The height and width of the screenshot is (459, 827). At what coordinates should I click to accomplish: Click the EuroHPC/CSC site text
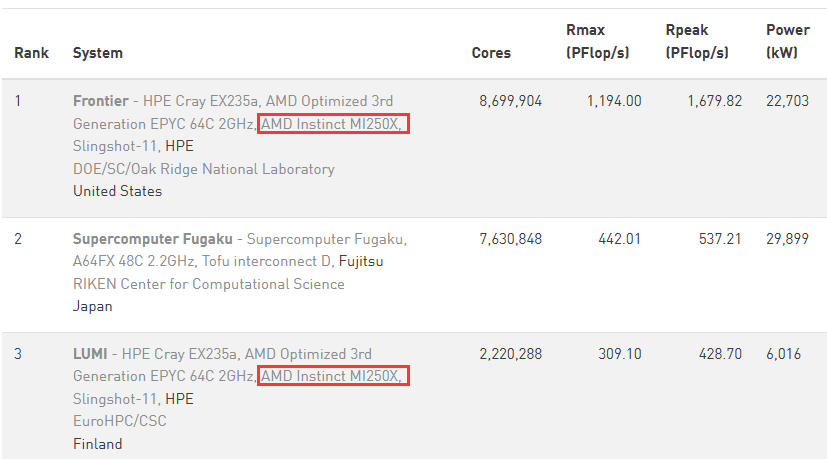point(120,421)
